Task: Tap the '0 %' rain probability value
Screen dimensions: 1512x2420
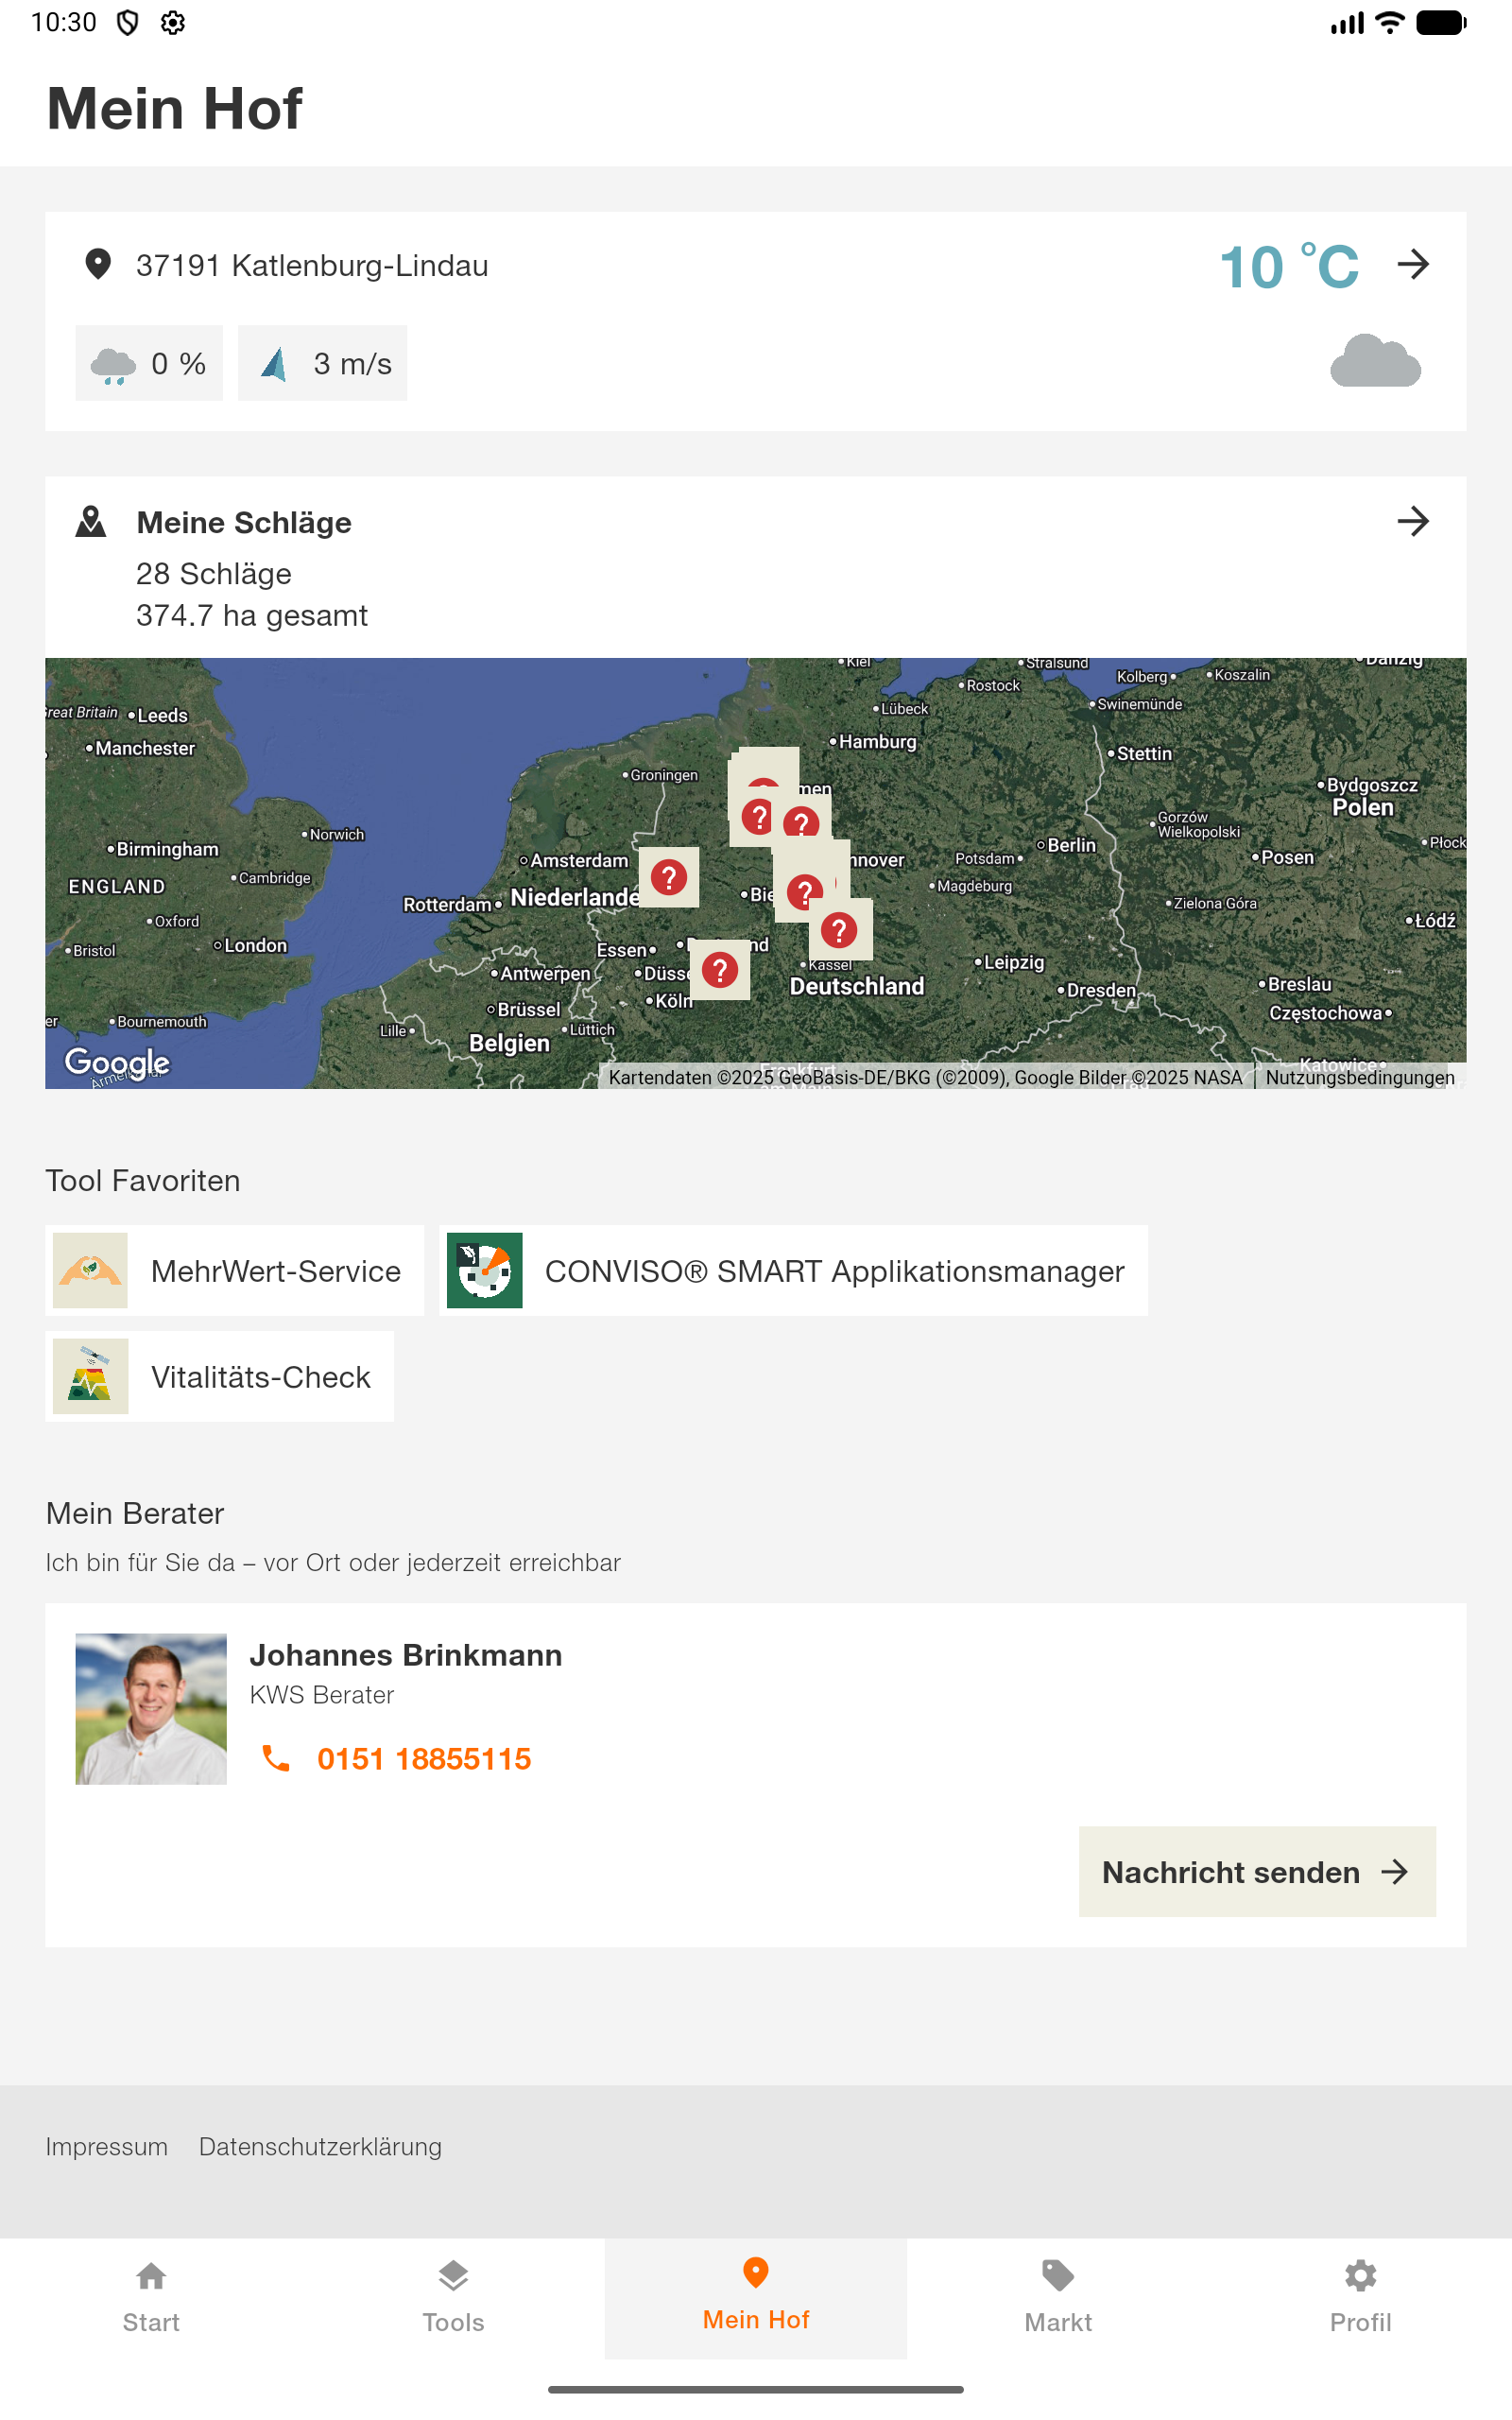Action: pos(178,364)
